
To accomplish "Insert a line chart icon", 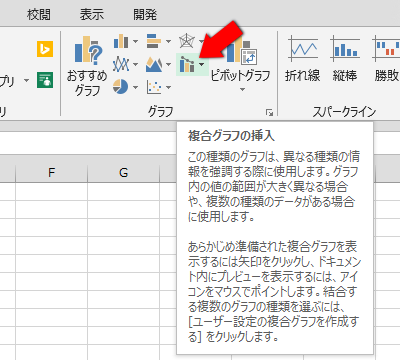I will coord(121,64).
